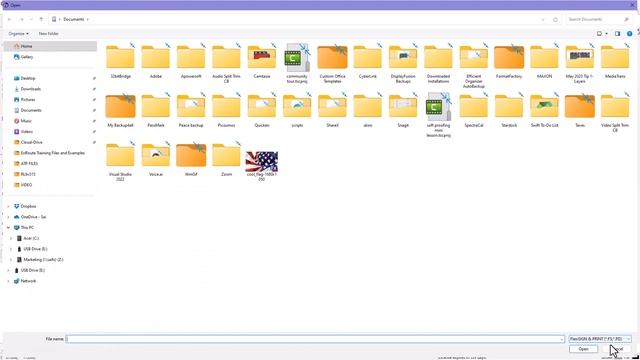Viewport: 640px width, 360px height.
Task: Open the Custom Office Templates folder
Action: [332, 63]
